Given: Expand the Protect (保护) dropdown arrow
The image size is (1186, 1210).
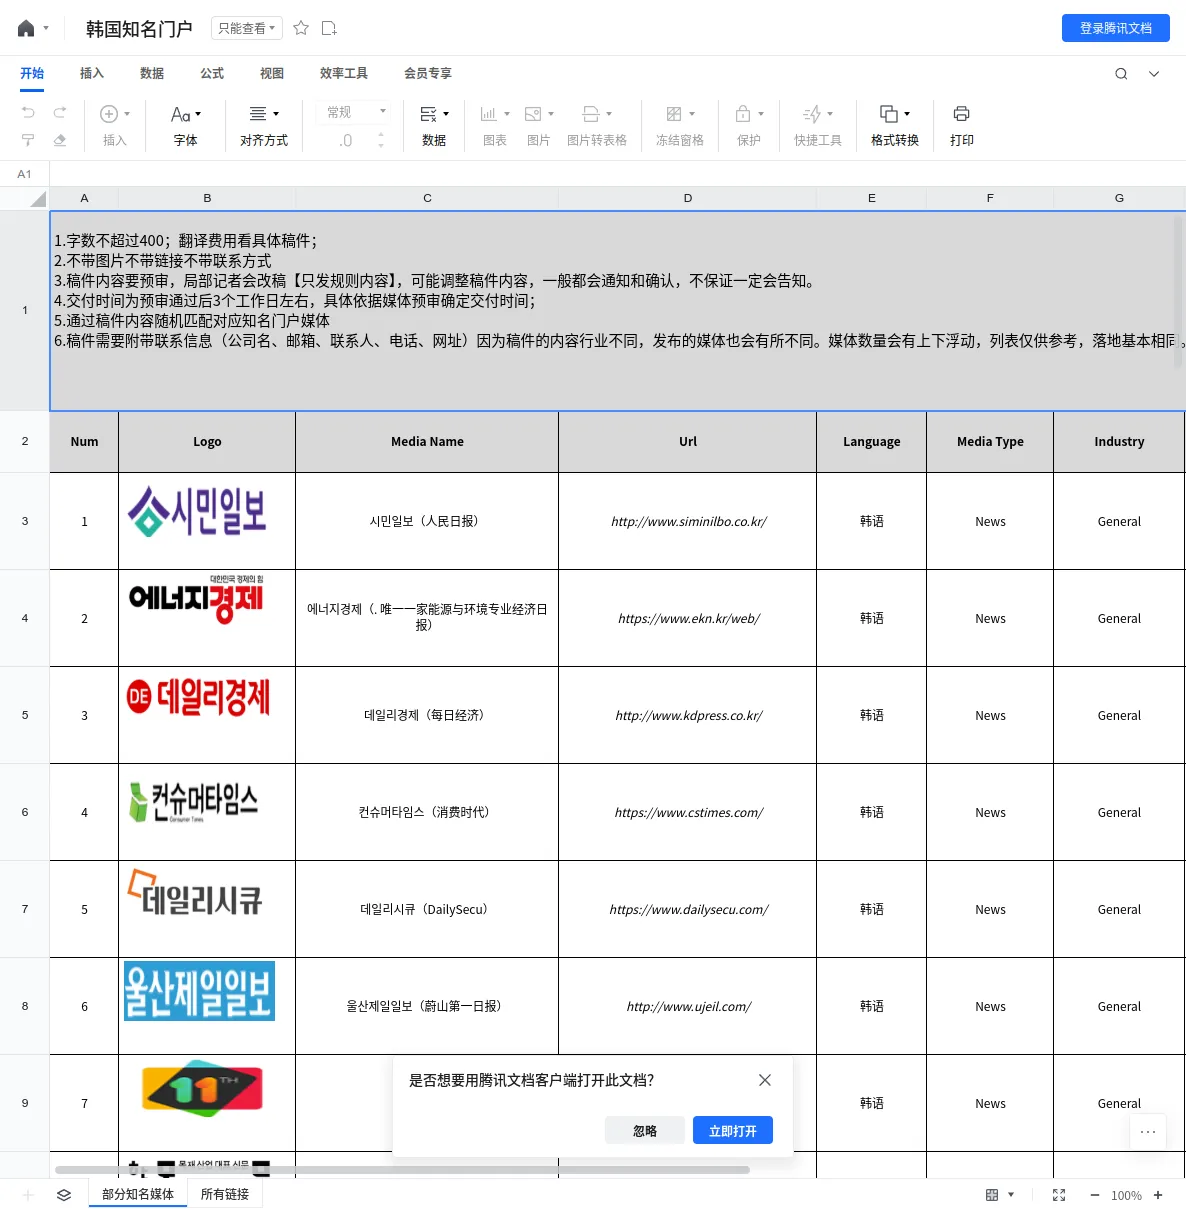Looking at the screenshot, I should (x=761, y=114).
